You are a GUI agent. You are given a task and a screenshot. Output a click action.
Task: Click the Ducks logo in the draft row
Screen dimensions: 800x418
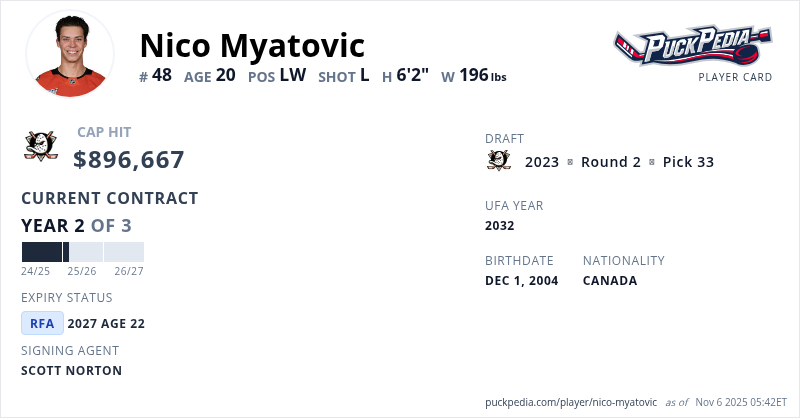[x=498, y=161]
